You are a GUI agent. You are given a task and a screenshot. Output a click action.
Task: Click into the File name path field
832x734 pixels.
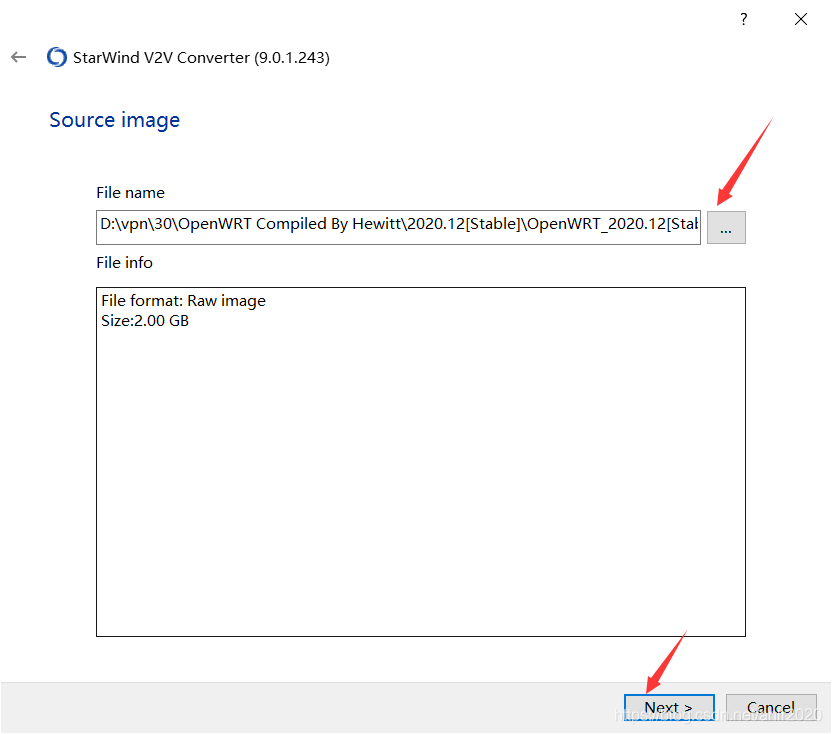[398, 227]
